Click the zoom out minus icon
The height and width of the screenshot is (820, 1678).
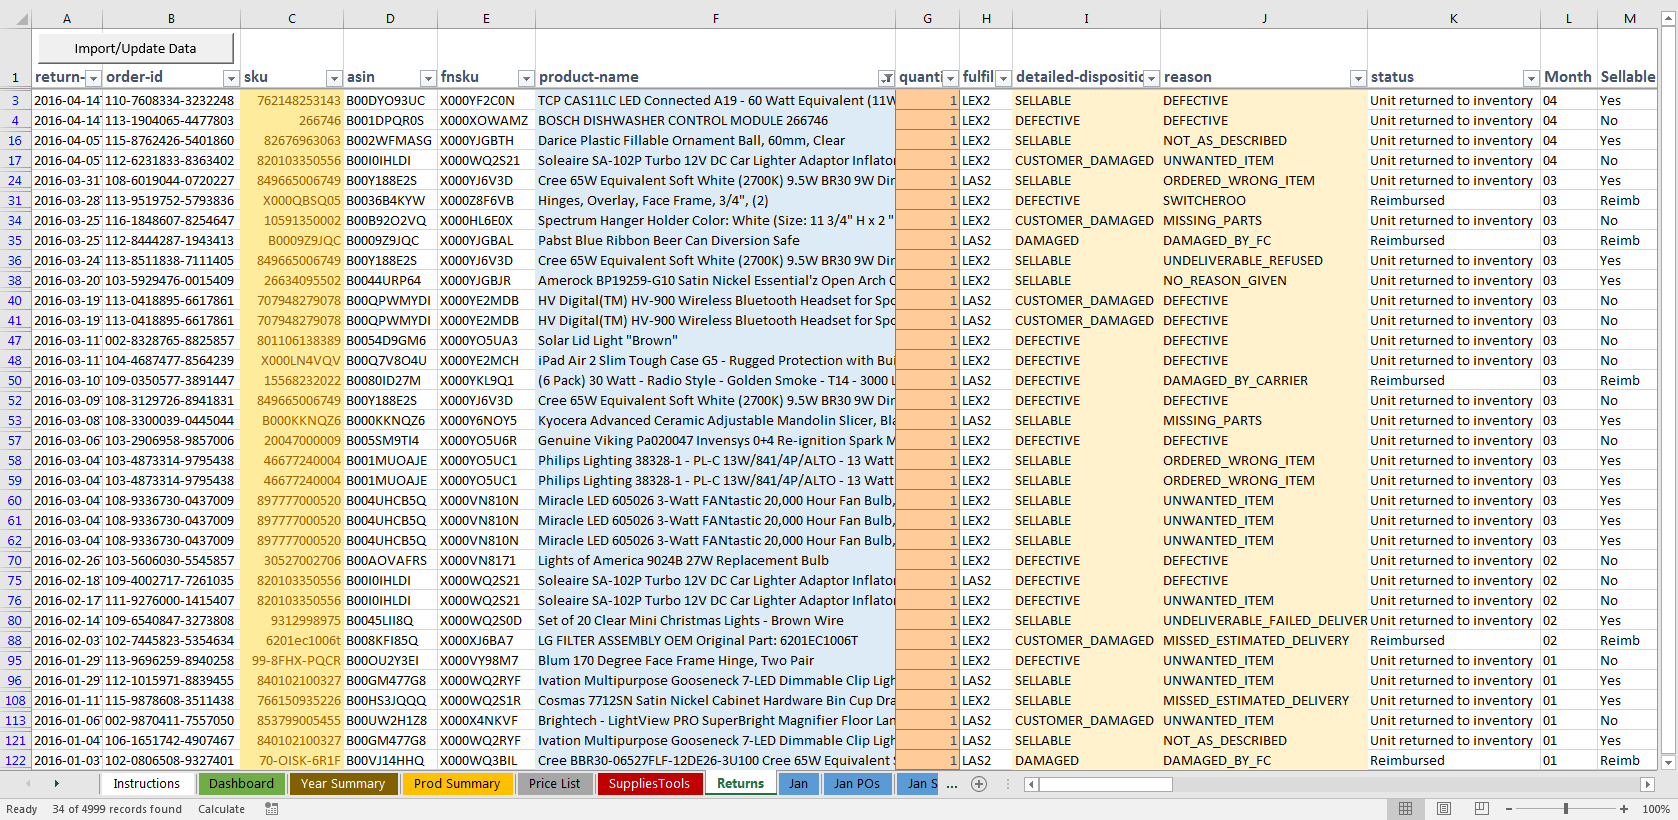tap(1508, 809)
